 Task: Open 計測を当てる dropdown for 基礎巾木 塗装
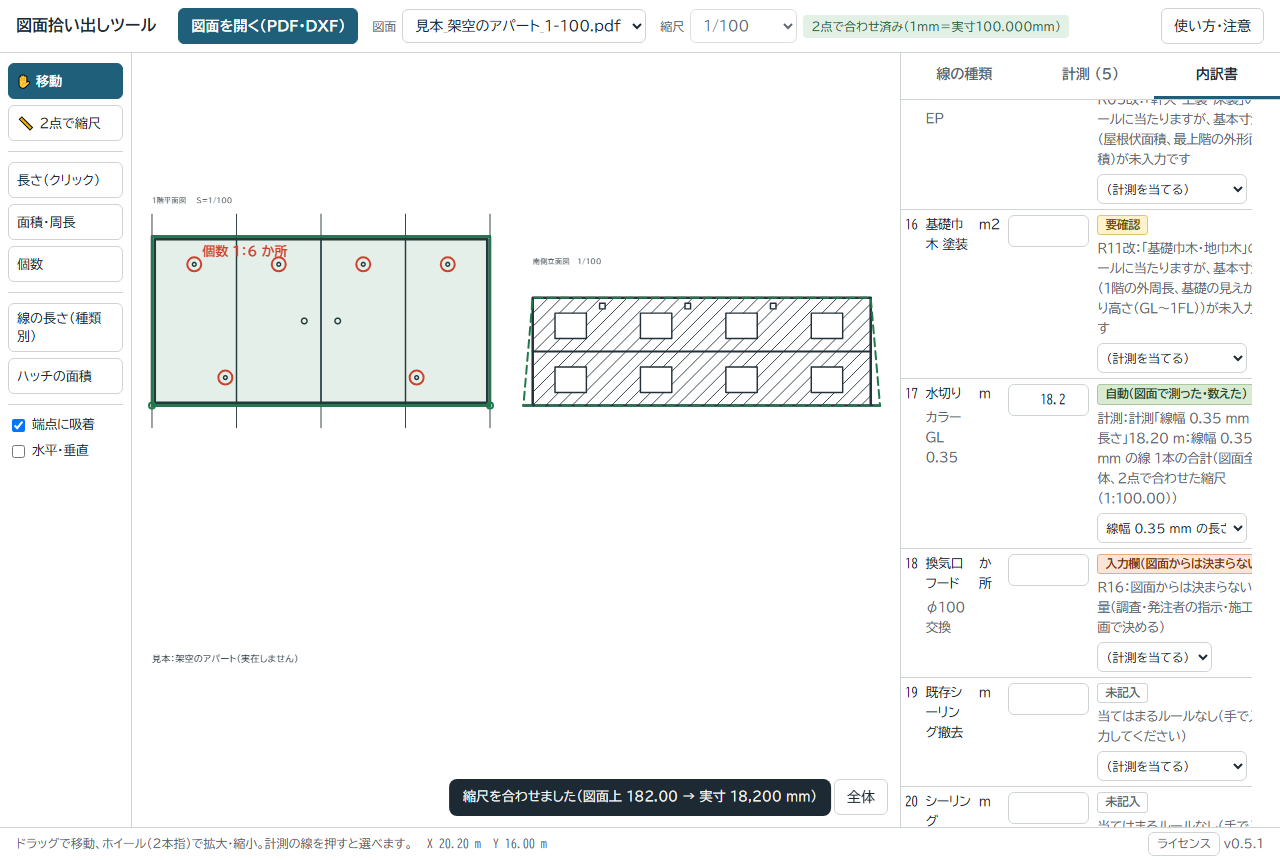[x=1172, y=358]
